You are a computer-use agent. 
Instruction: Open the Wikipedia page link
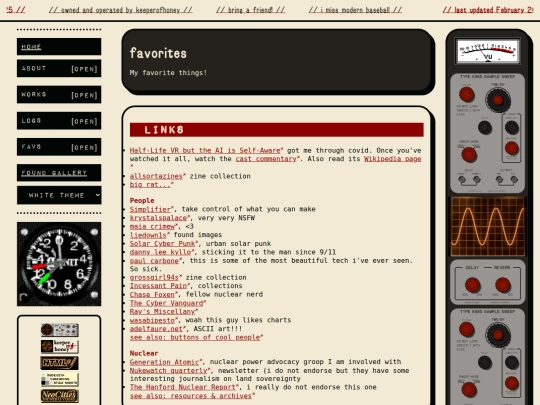[x=393, y=159]
